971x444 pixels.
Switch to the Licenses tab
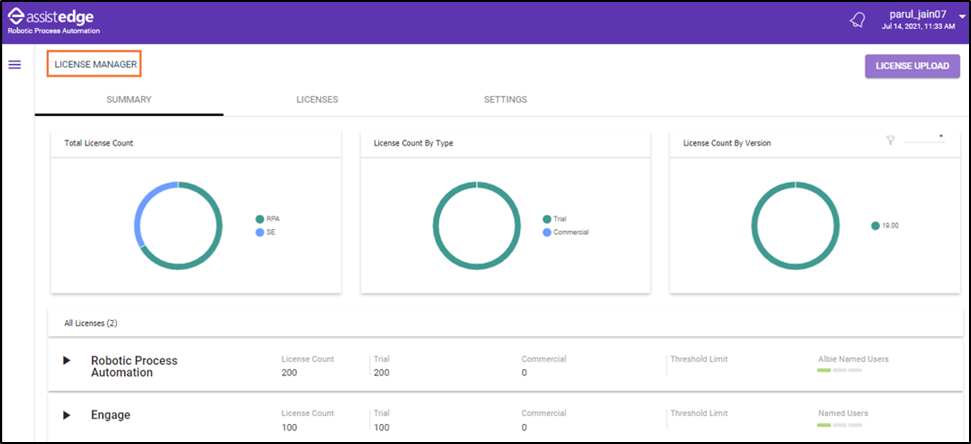click(317, 100)
